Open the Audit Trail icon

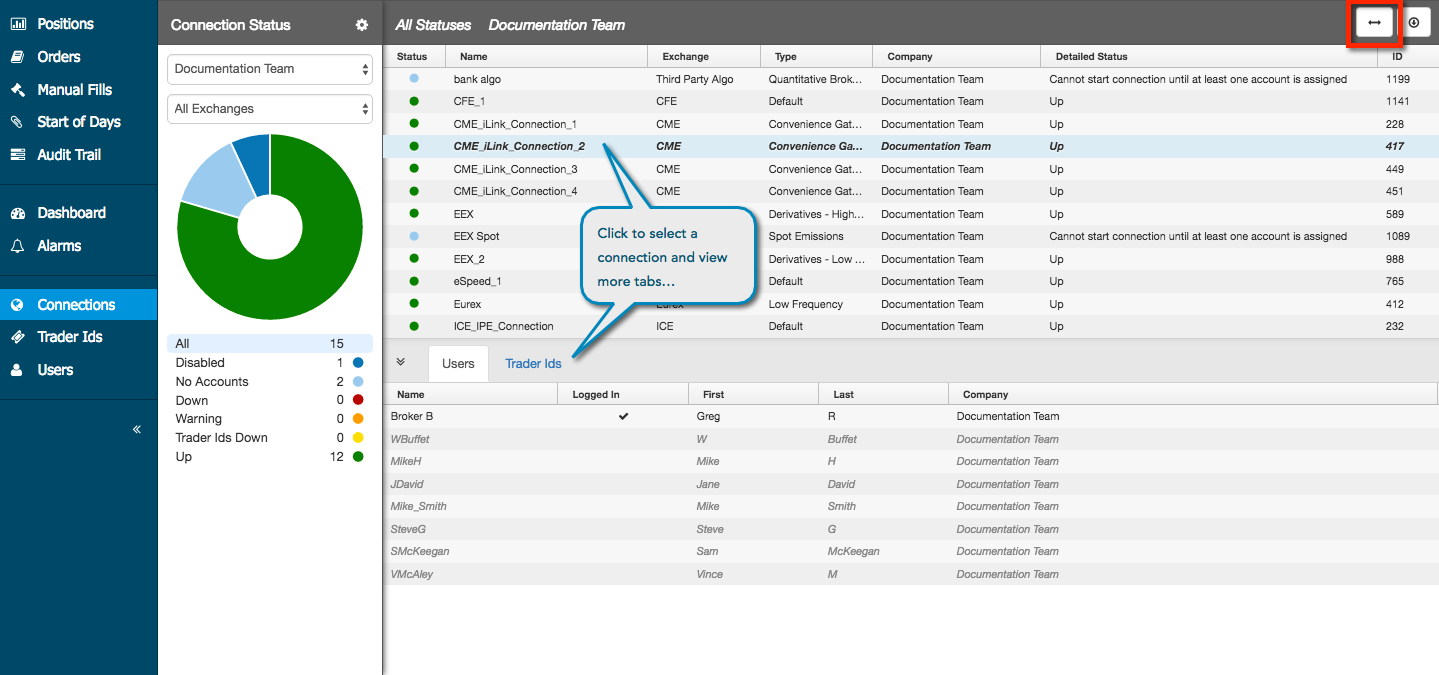[x=17, y=155]
